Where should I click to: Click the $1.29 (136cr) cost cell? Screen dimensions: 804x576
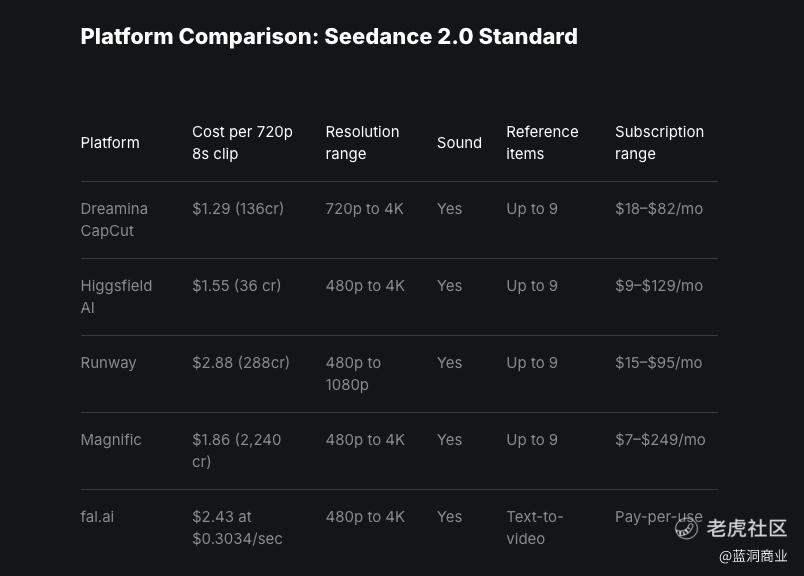click(238, 209)
